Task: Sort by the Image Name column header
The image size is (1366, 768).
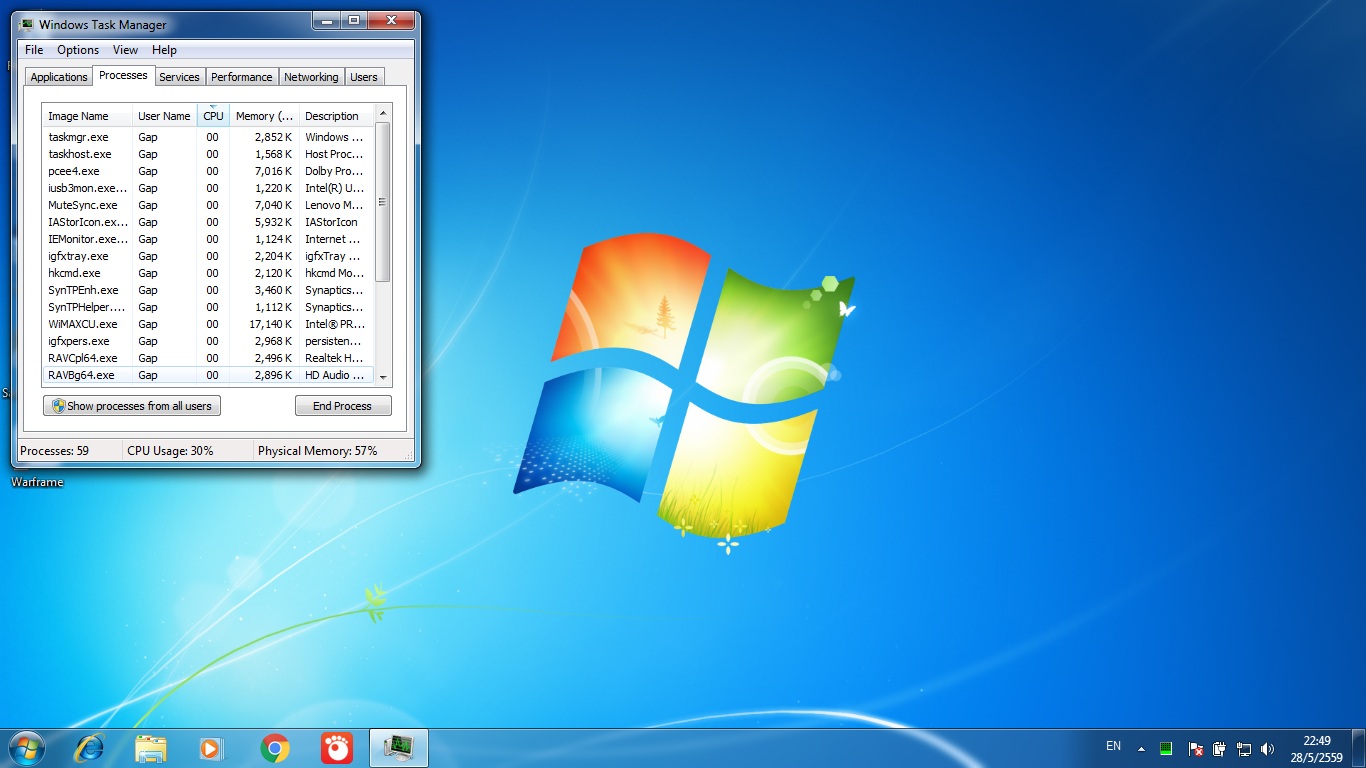Action: pos(87,116)
